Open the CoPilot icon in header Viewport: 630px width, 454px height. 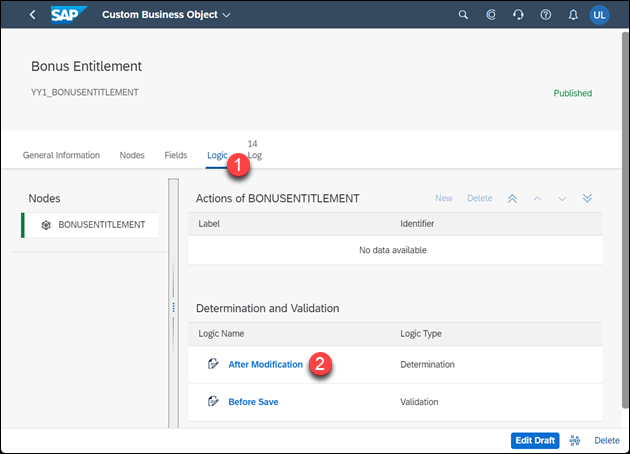click(x=491, y=15)
